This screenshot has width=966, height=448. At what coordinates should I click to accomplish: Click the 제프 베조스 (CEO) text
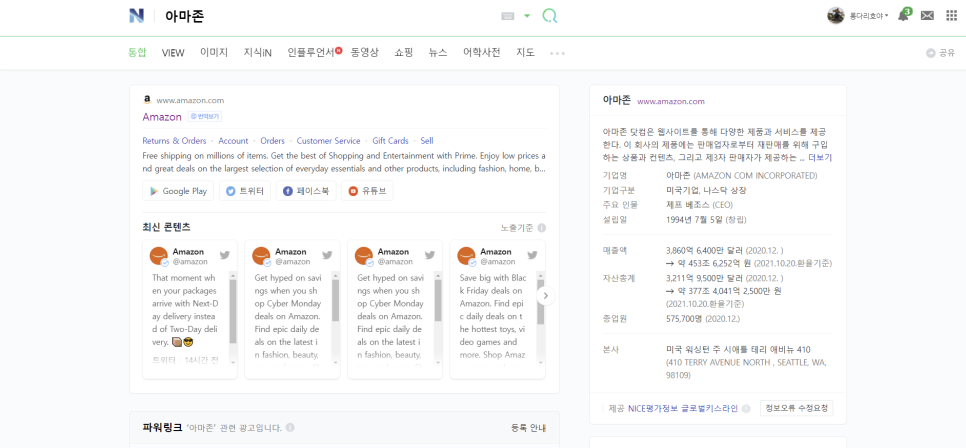click(700, 205)
